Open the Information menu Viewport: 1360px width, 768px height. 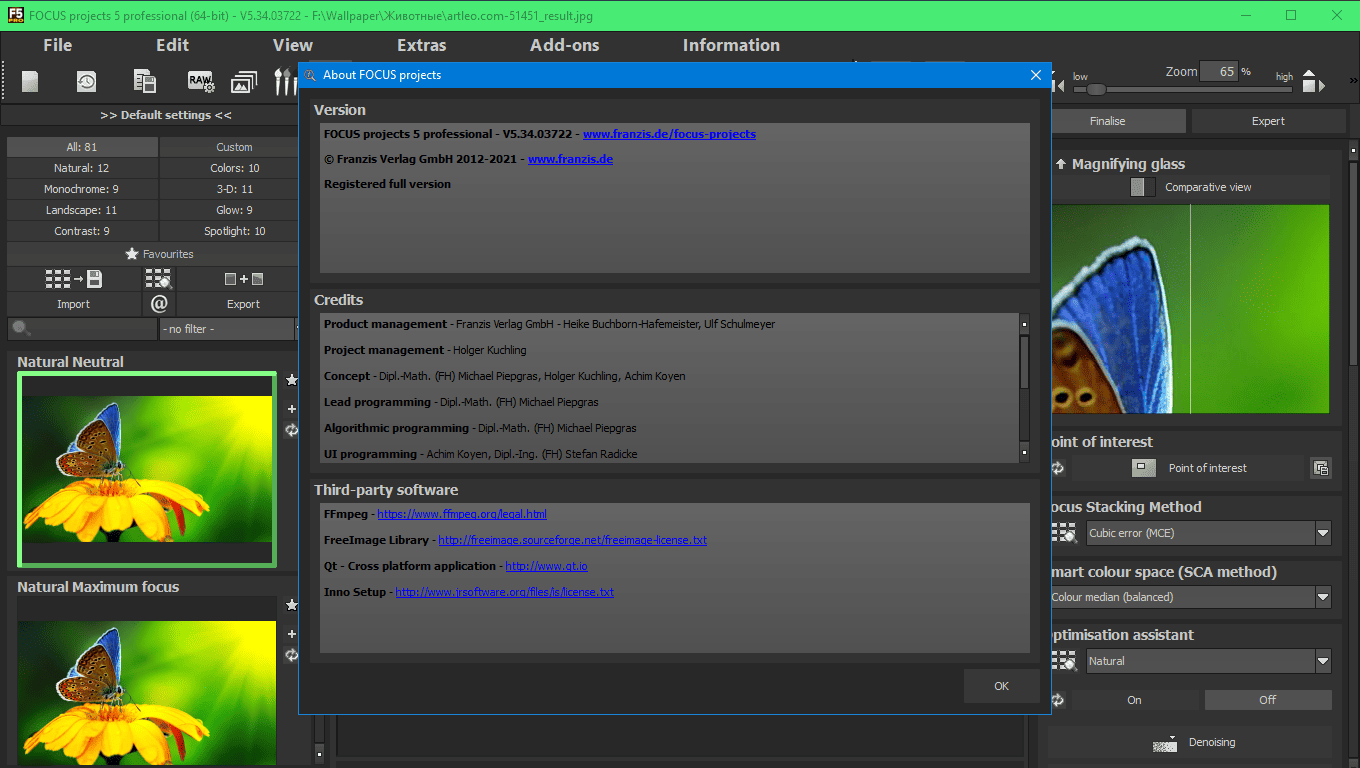click(731, 45)
